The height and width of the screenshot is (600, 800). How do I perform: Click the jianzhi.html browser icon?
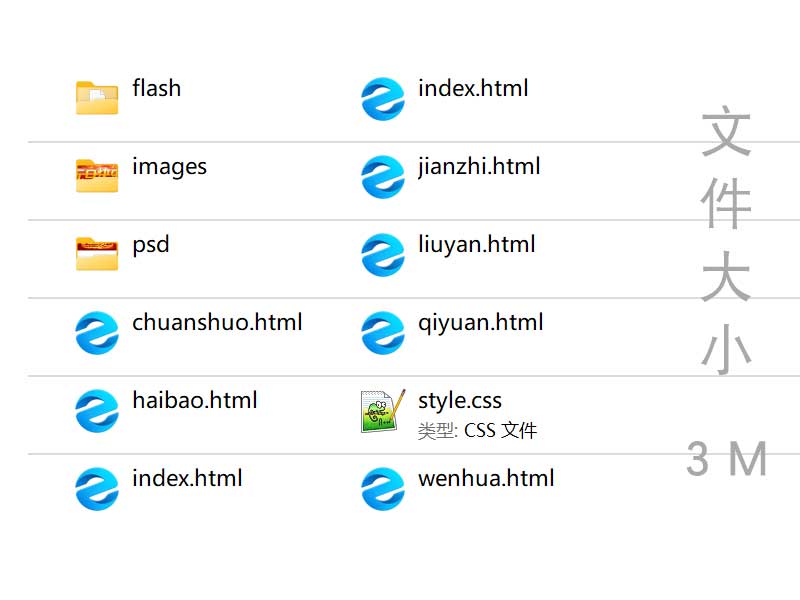383,177
